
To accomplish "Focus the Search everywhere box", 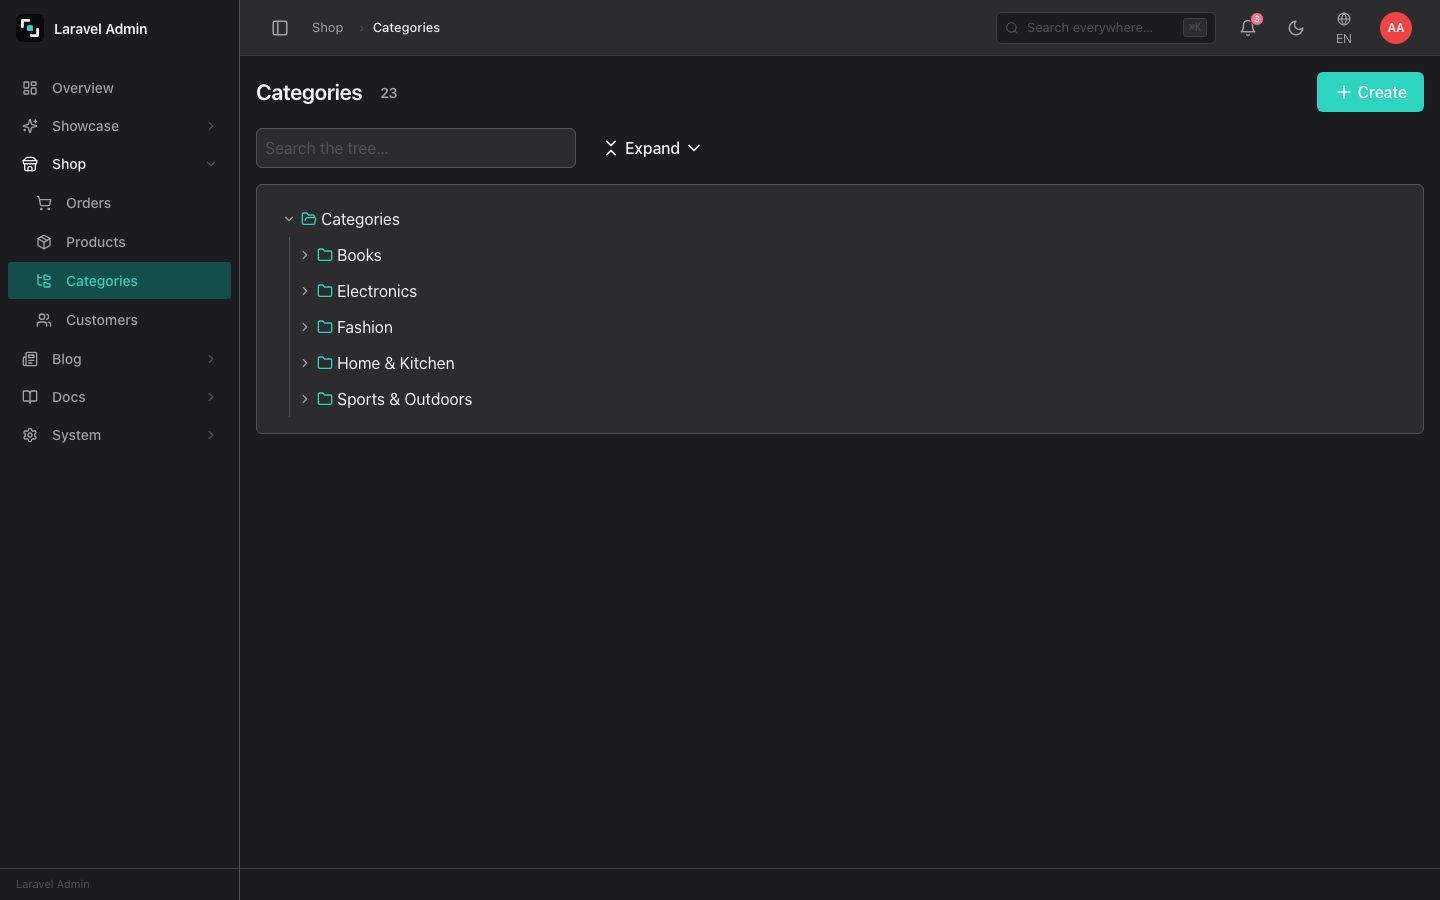I will coord(1106,28).
